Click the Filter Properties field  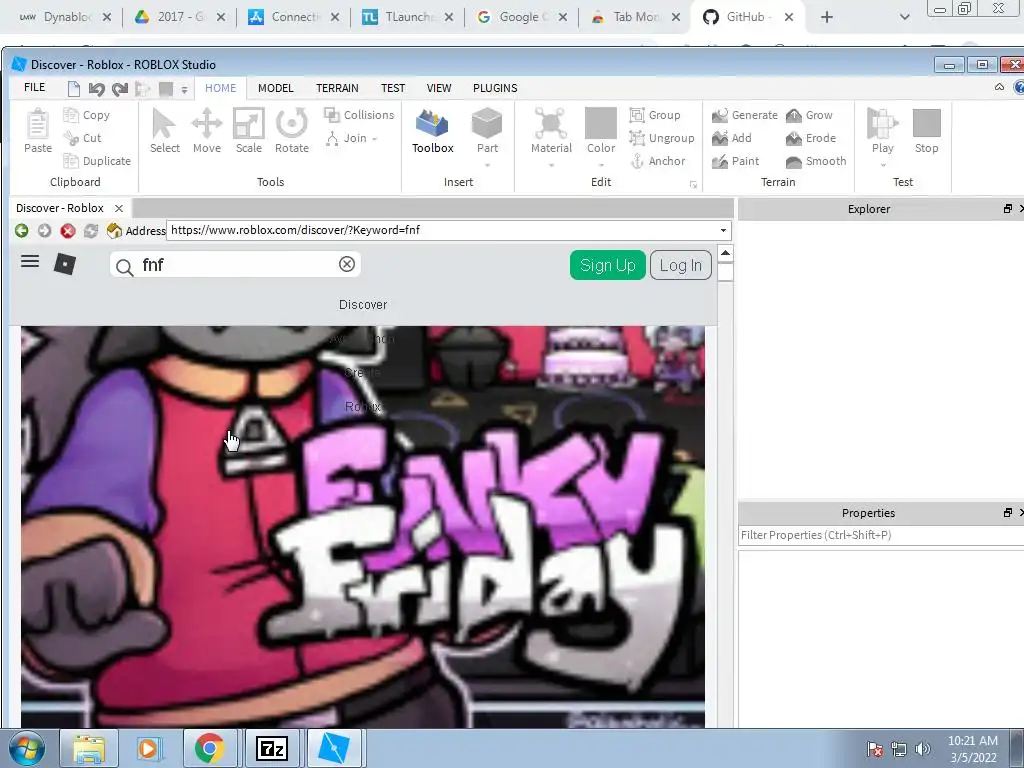click(880, 535)
